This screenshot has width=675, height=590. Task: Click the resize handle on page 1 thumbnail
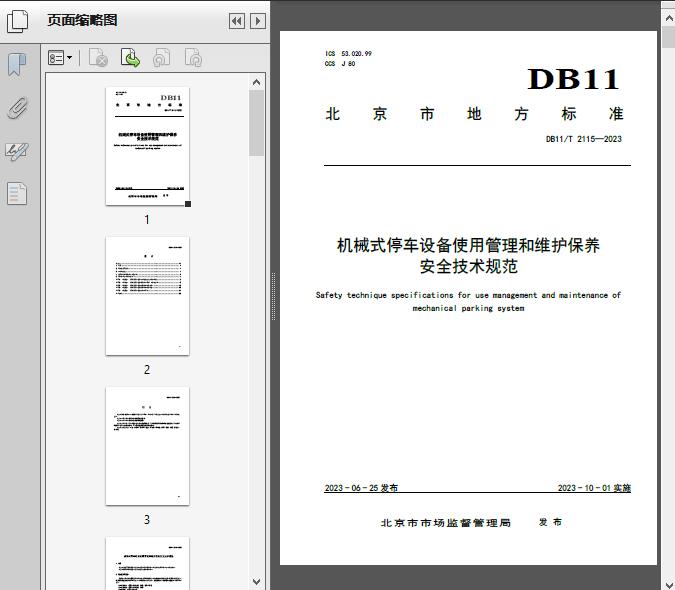(188, 204)
